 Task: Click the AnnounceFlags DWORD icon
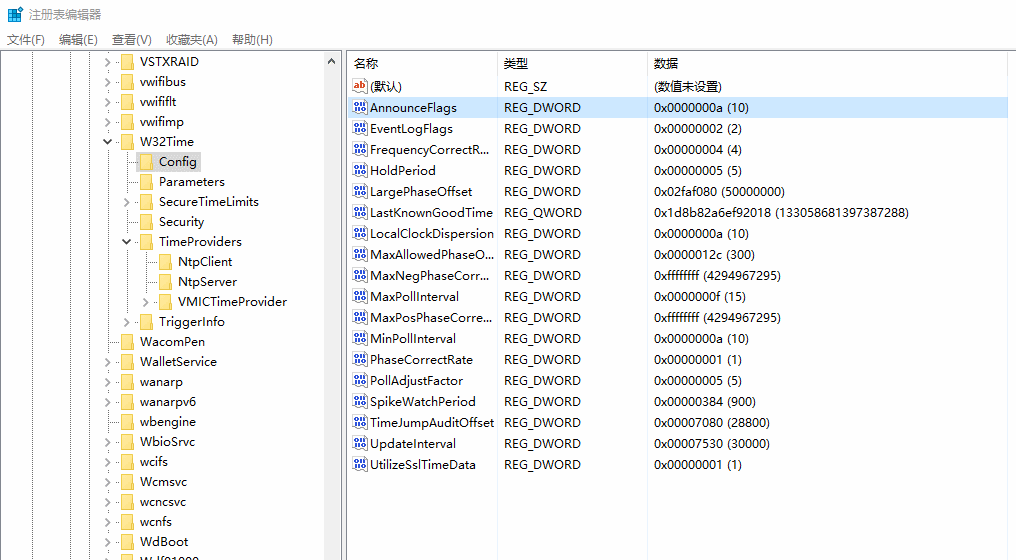360,107
